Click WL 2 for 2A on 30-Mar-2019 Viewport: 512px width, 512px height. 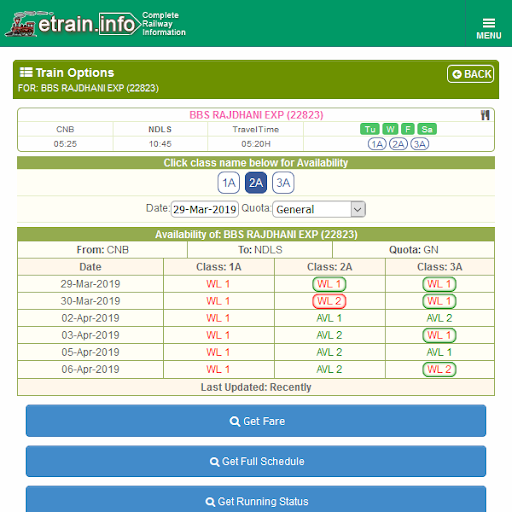click(x=329, y=301)
